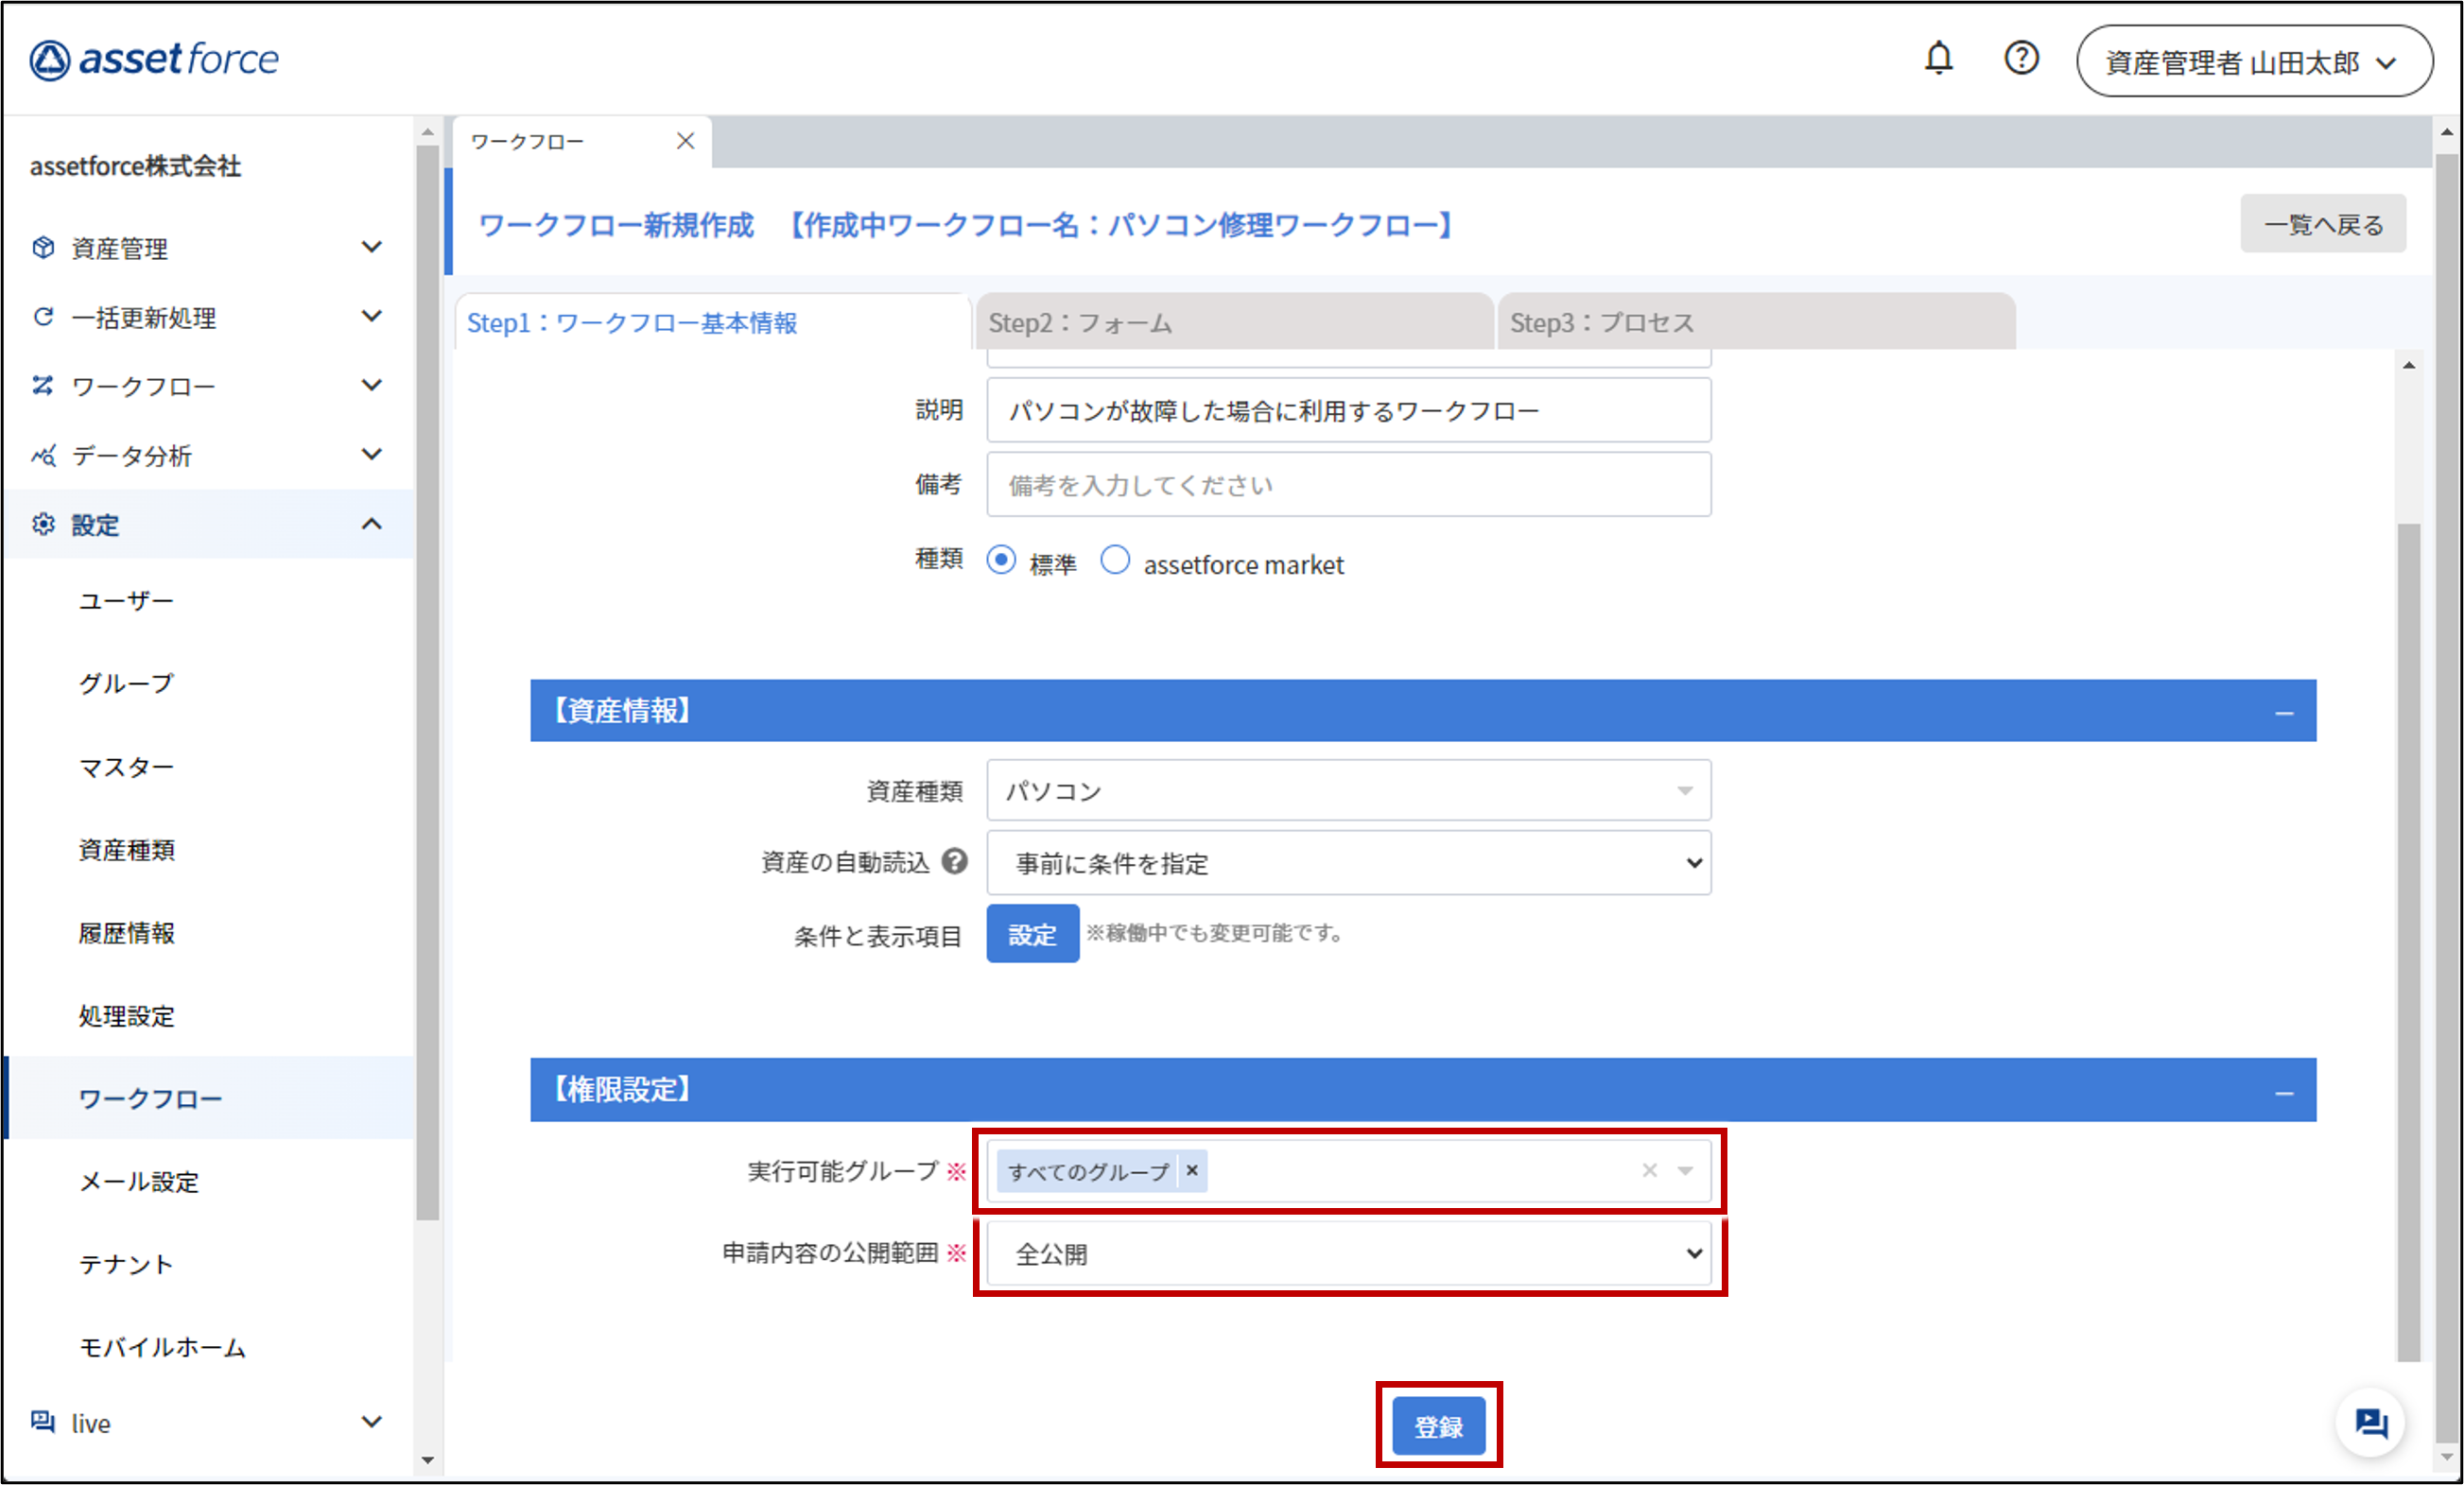2464x1485 pixels.
Task: Open the 資産の自動読込 dropdown
Action: point(1348,862)
